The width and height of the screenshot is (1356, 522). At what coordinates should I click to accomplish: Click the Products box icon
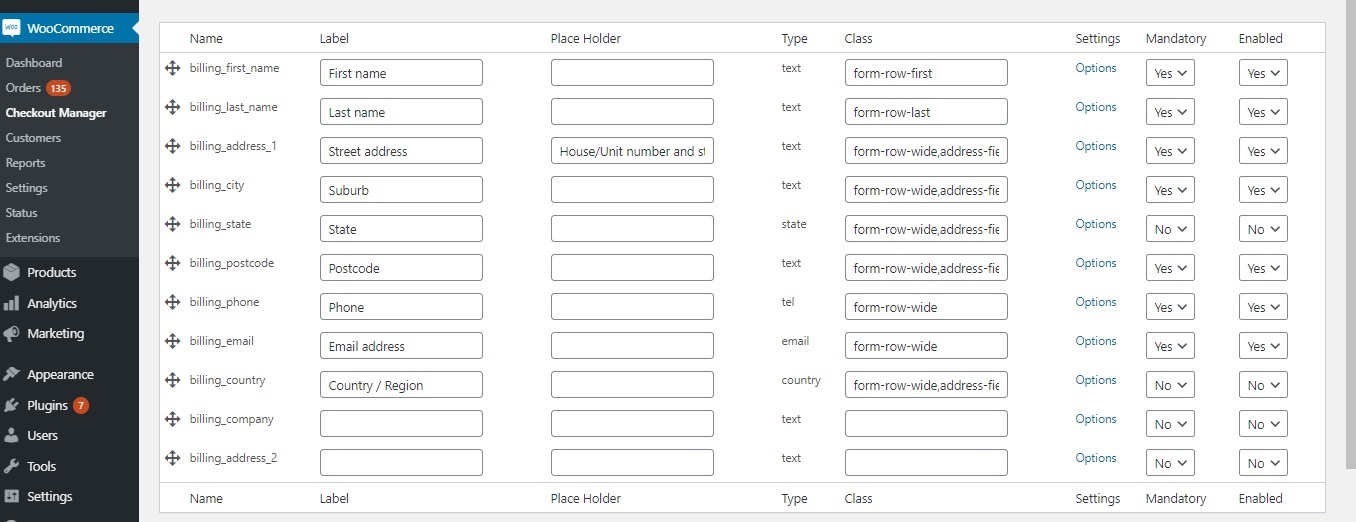12,272
